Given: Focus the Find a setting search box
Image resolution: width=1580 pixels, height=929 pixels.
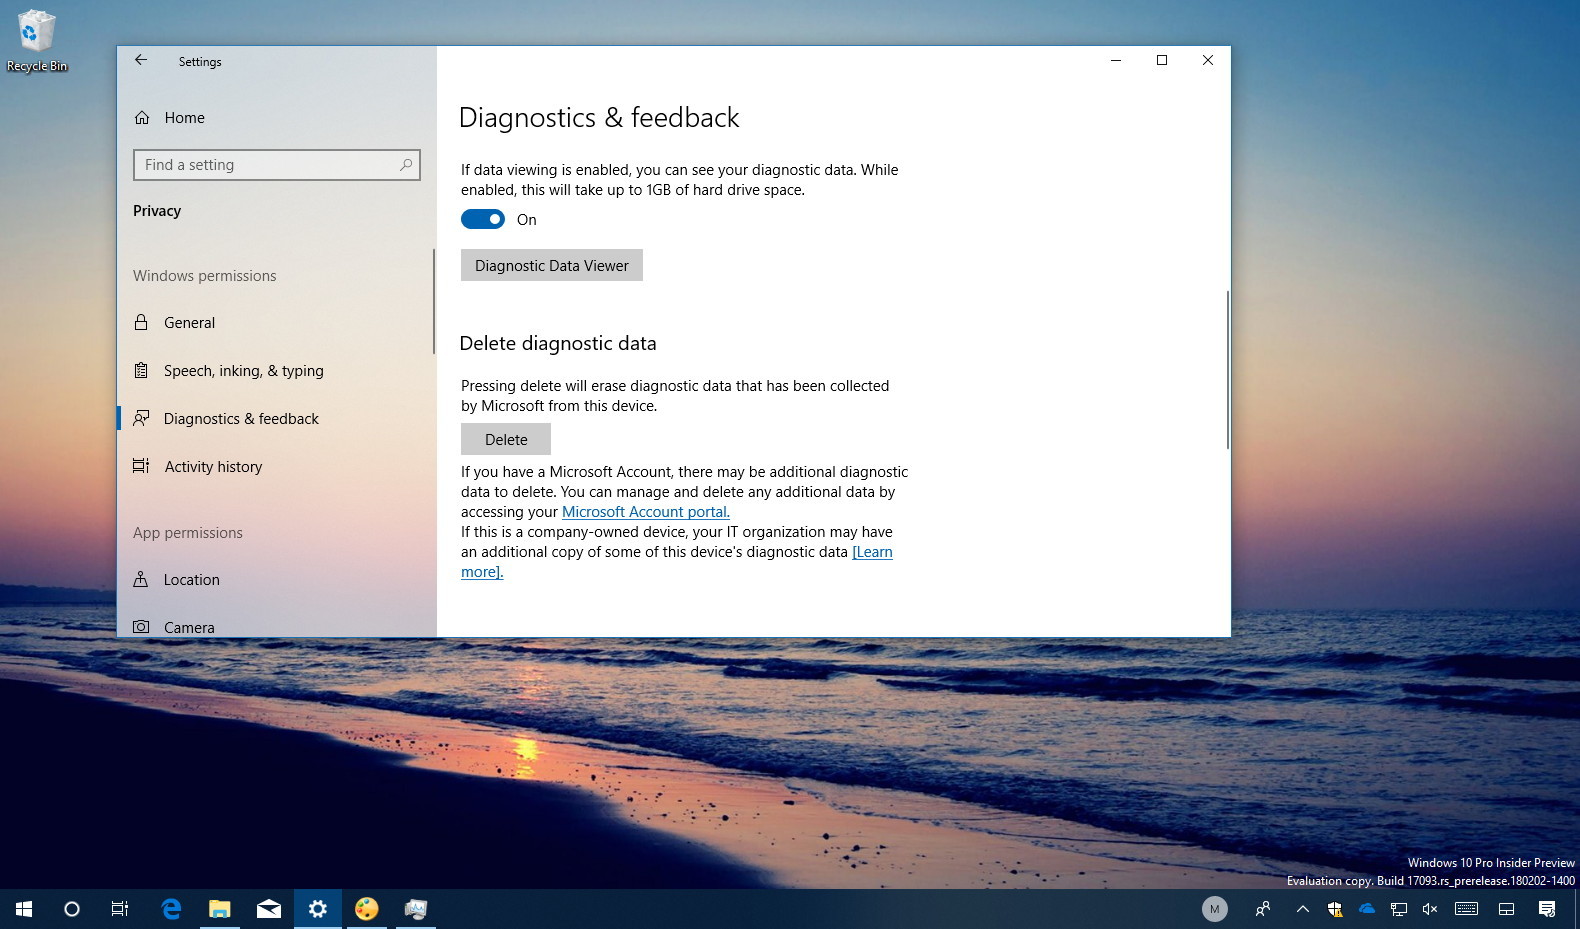Looking at the screenshot, I should point(276,165).
